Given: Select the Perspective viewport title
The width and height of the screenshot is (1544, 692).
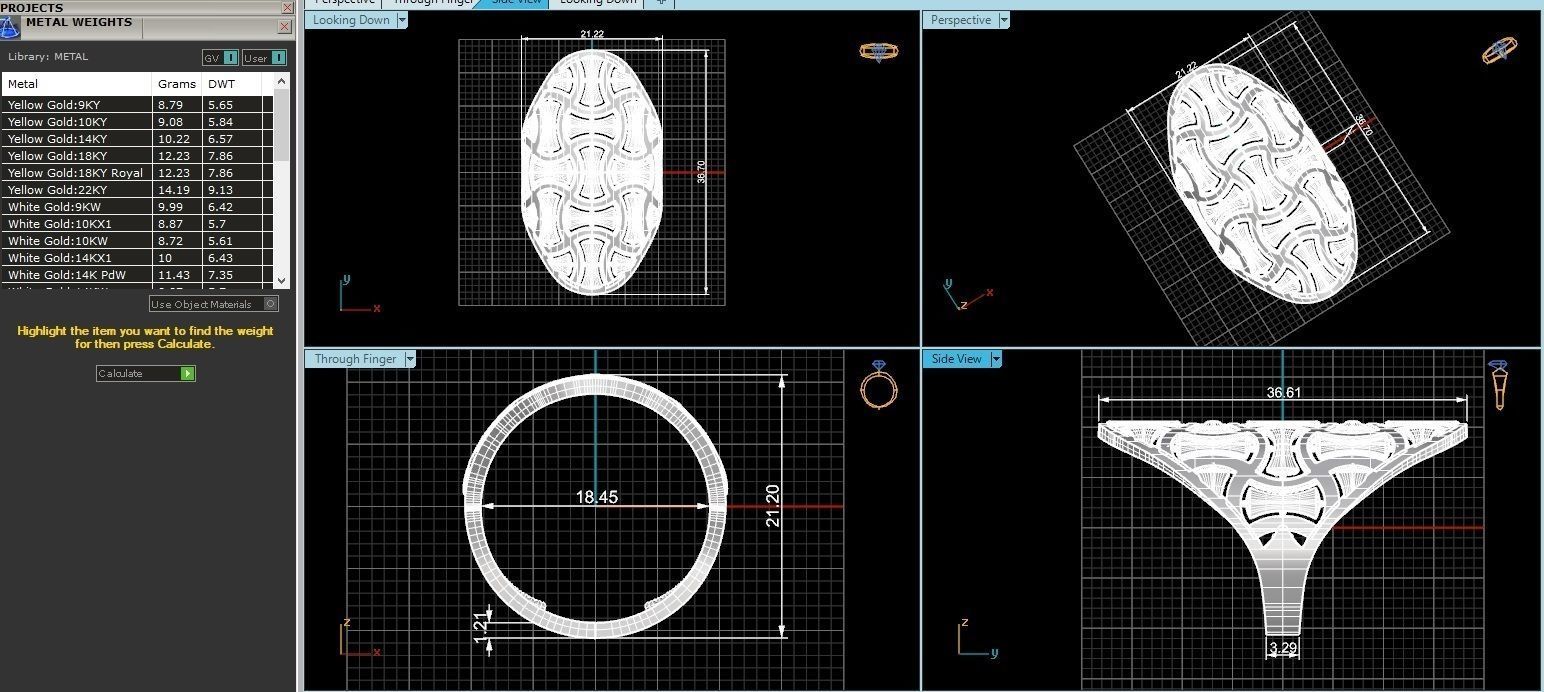Looking at the screenshot, I should [960, 20].
